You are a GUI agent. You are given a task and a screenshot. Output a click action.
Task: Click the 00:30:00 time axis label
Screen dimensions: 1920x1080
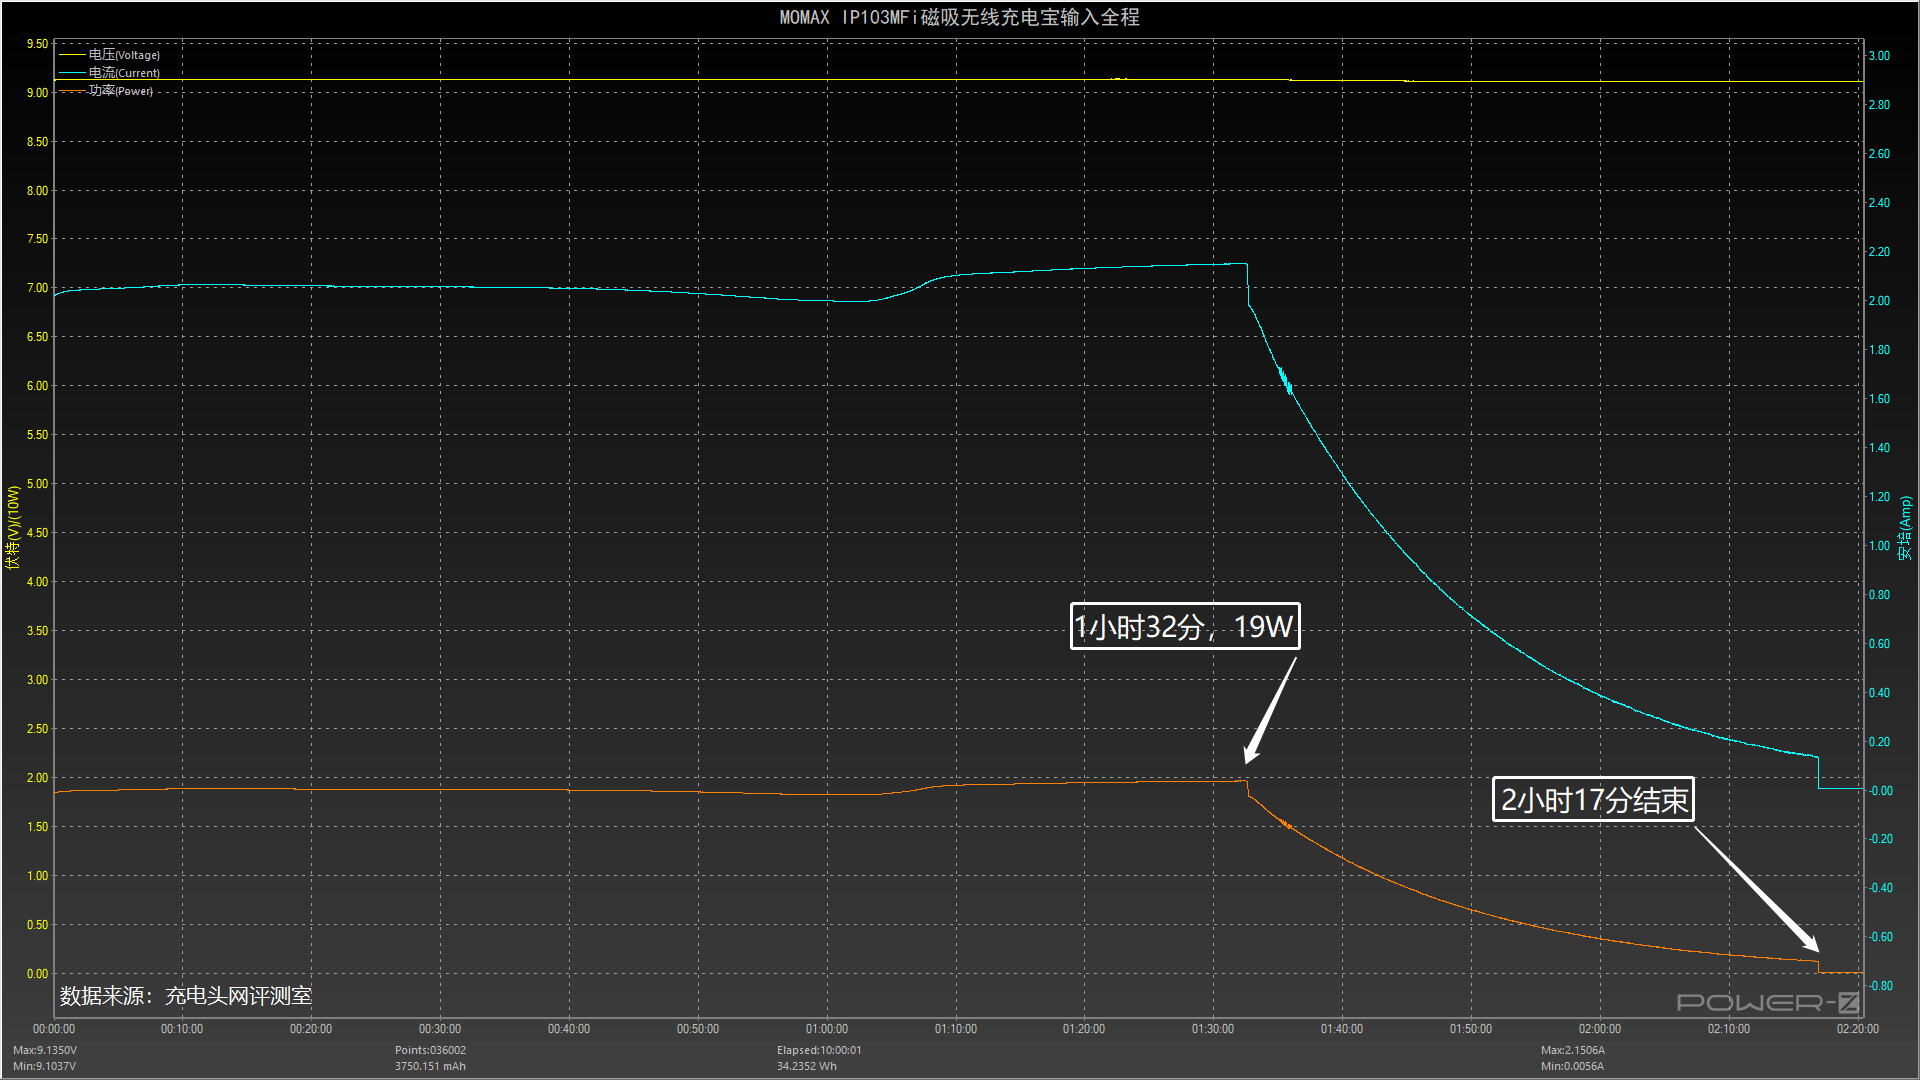(x=440, y=1029)
